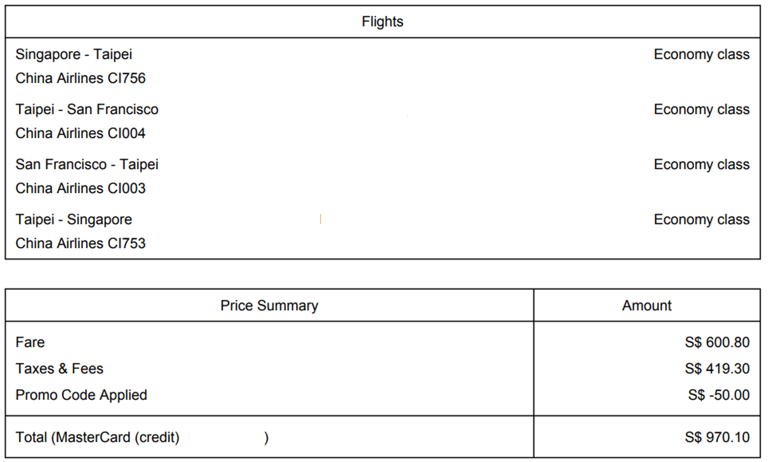Screen dimensions: 768x462
Task: Select the Taipei - San Francisco route
Action: click(x=87, y=109)
